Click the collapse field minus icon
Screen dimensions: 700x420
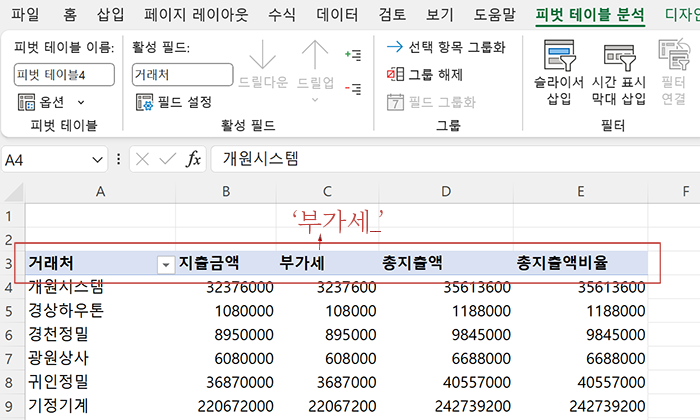tap(353, 89)
